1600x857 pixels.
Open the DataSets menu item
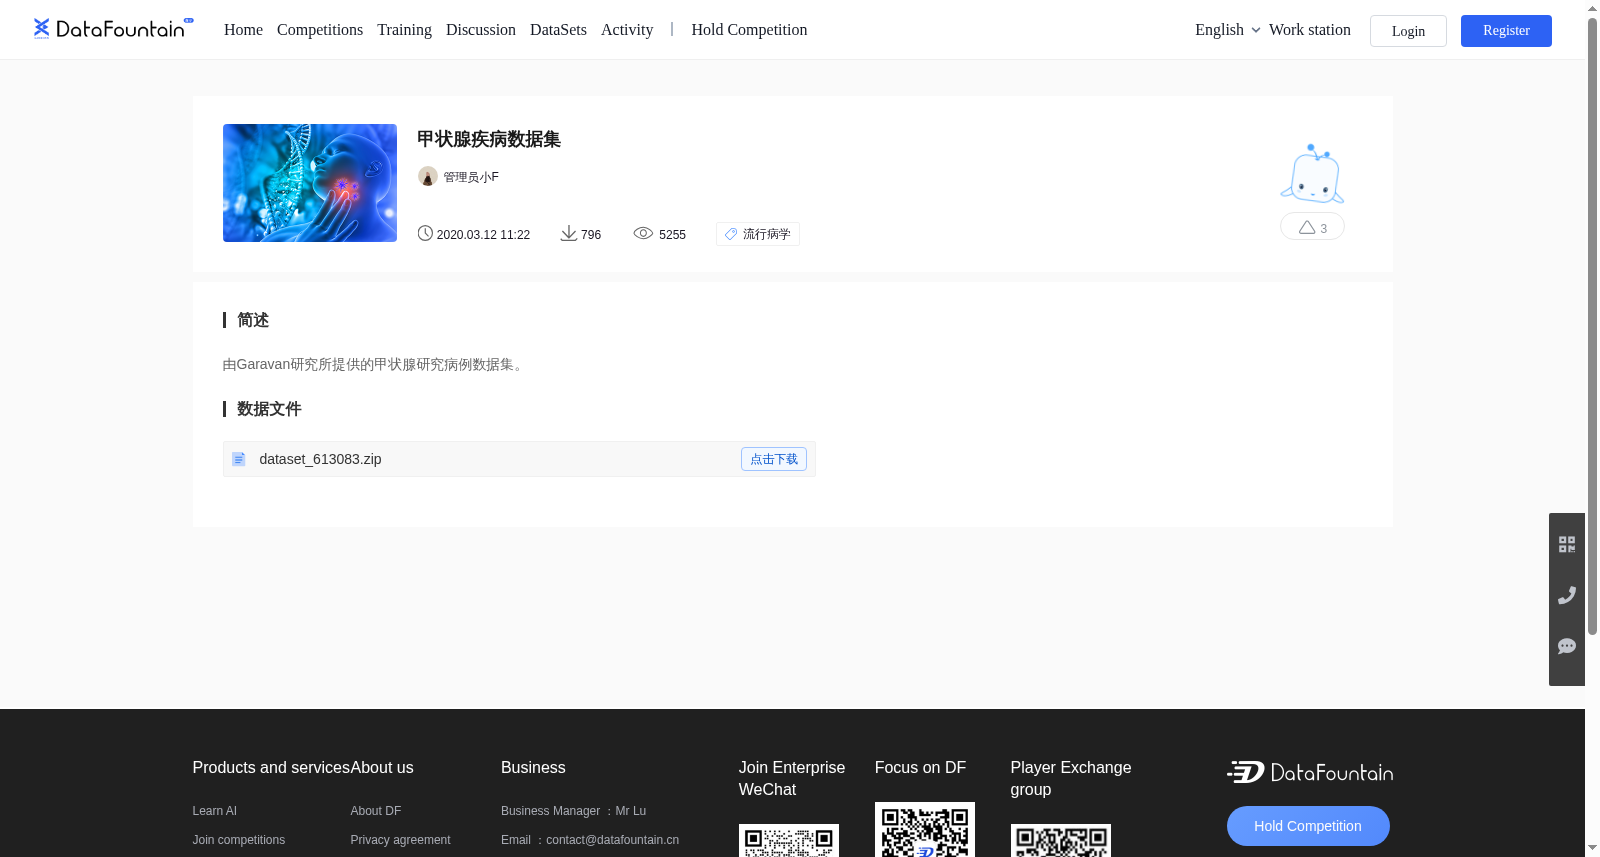coord(558,30)
